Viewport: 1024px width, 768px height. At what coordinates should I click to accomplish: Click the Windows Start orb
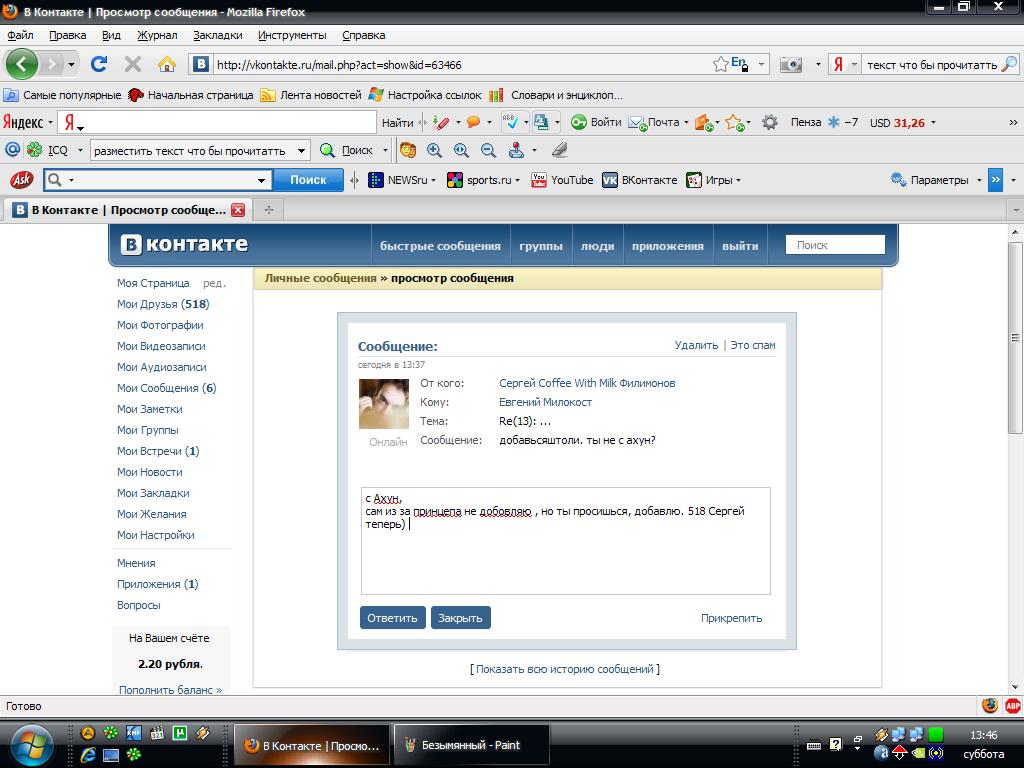31,746
